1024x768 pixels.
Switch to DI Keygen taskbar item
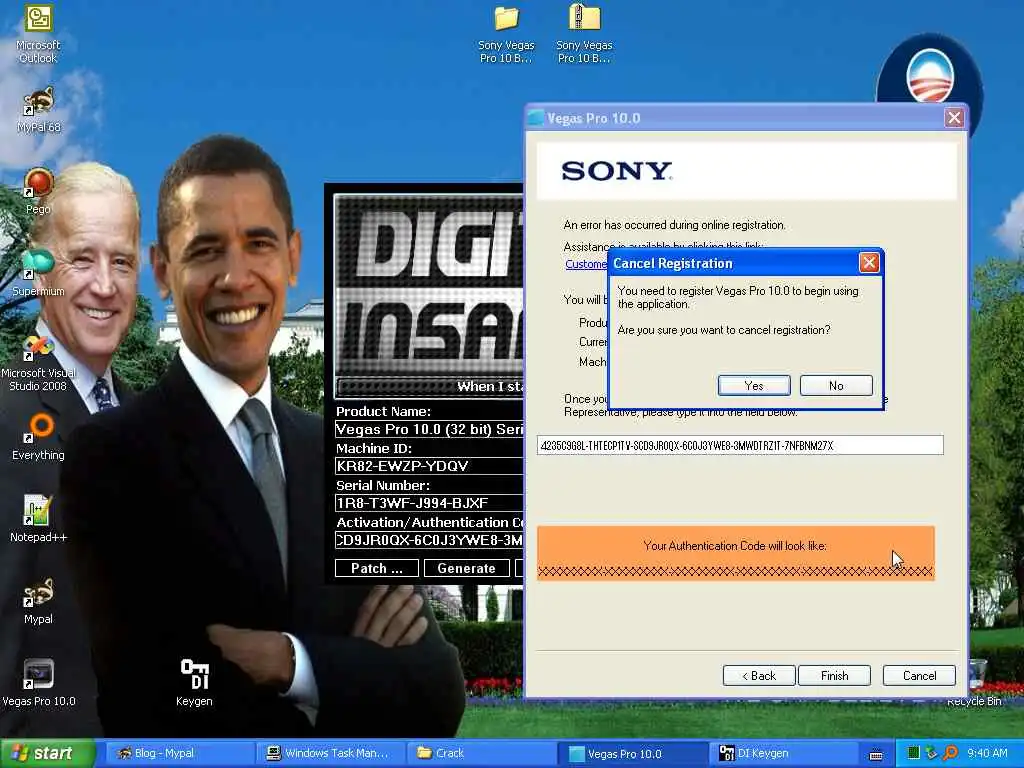[x=784, y=753]
